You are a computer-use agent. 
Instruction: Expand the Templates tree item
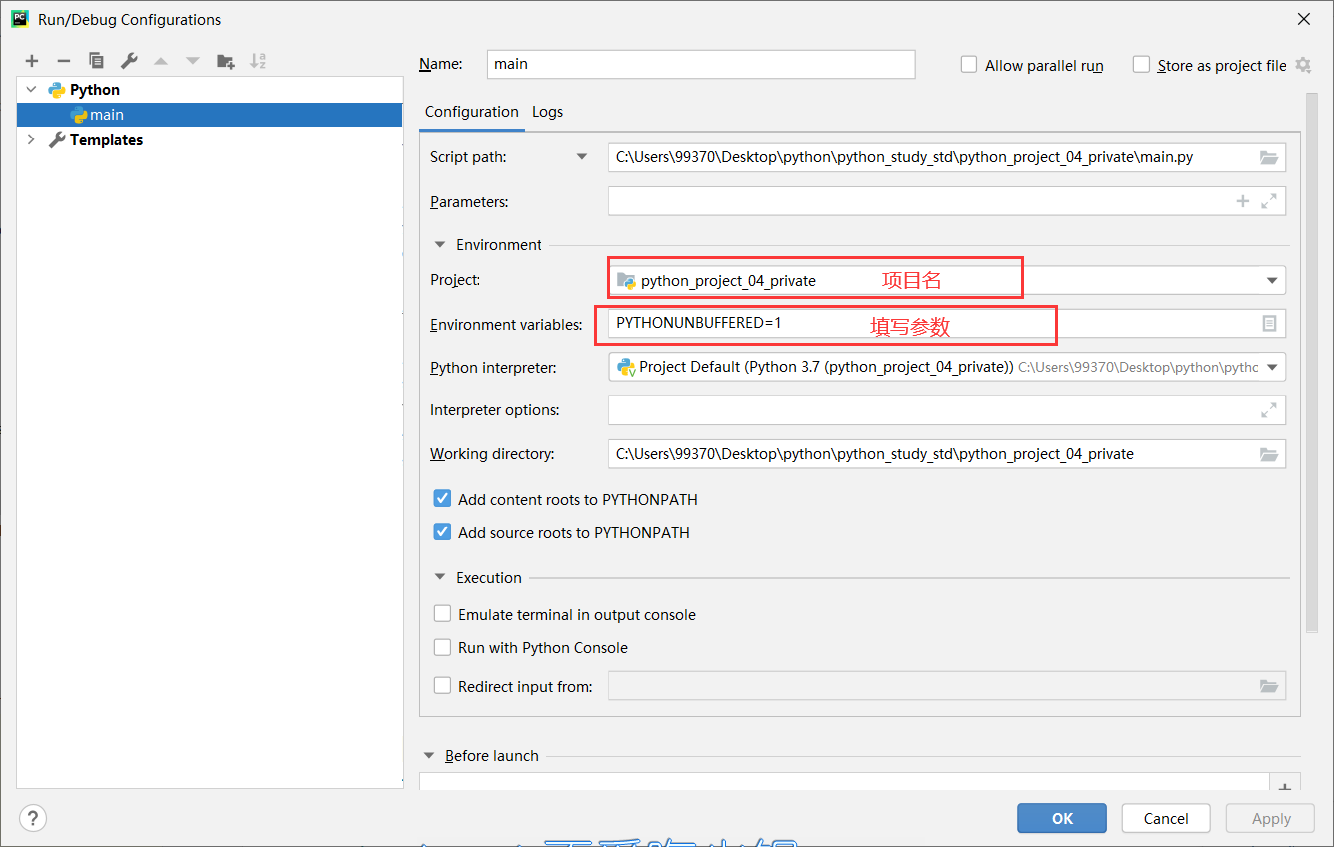click(31, 139)
